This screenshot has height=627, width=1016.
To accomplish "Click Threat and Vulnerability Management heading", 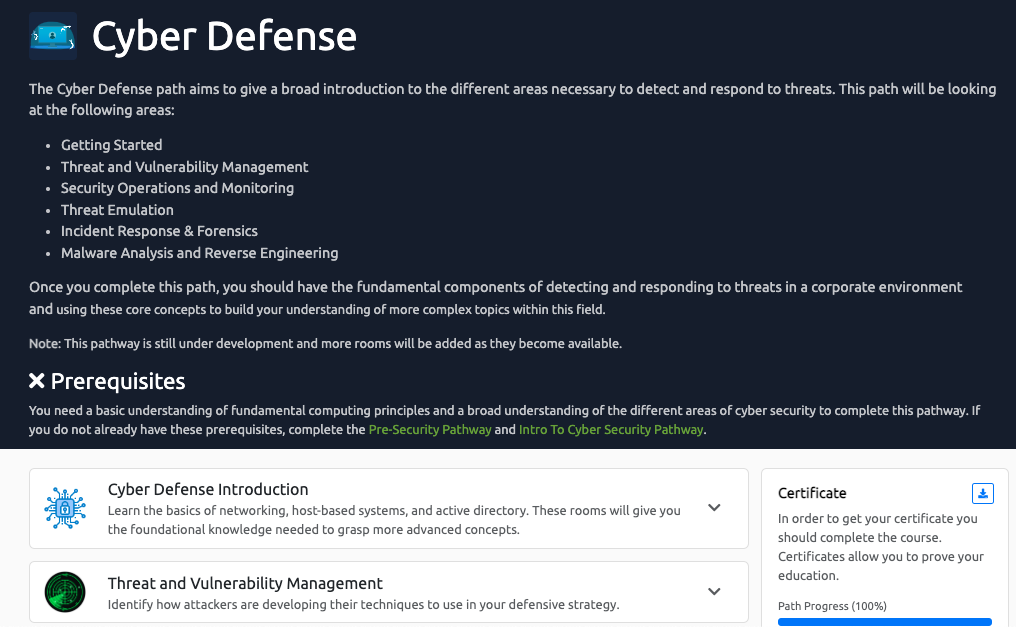I will tap(245, 584).
